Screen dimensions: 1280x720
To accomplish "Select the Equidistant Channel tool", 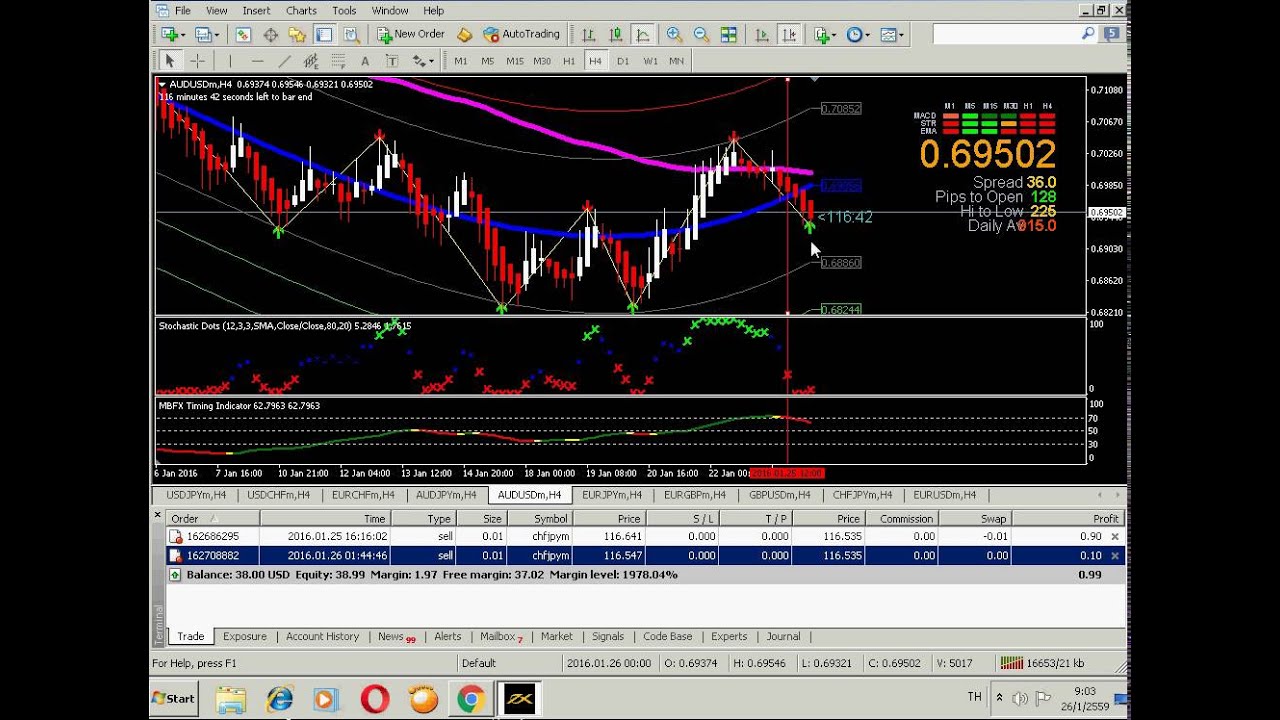I will (x=311, y=61).
